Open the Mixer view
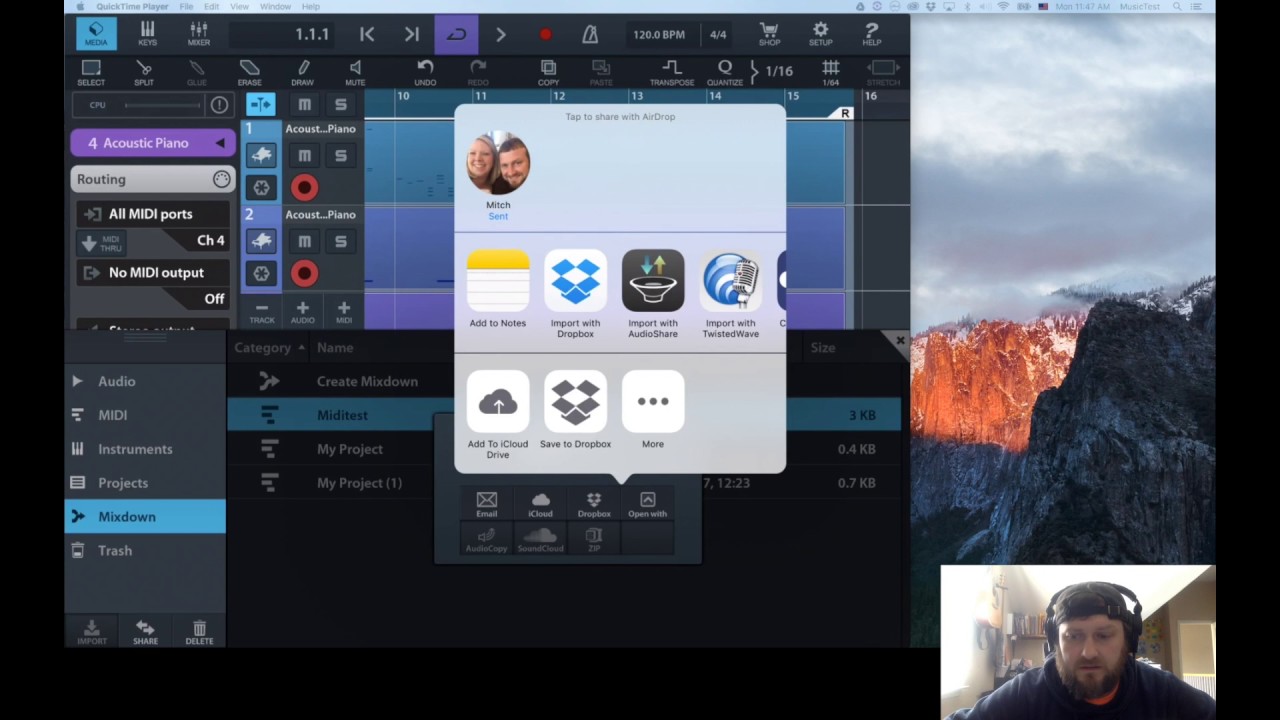This screenshot has width=1280, height=720. tap(199, 34)
